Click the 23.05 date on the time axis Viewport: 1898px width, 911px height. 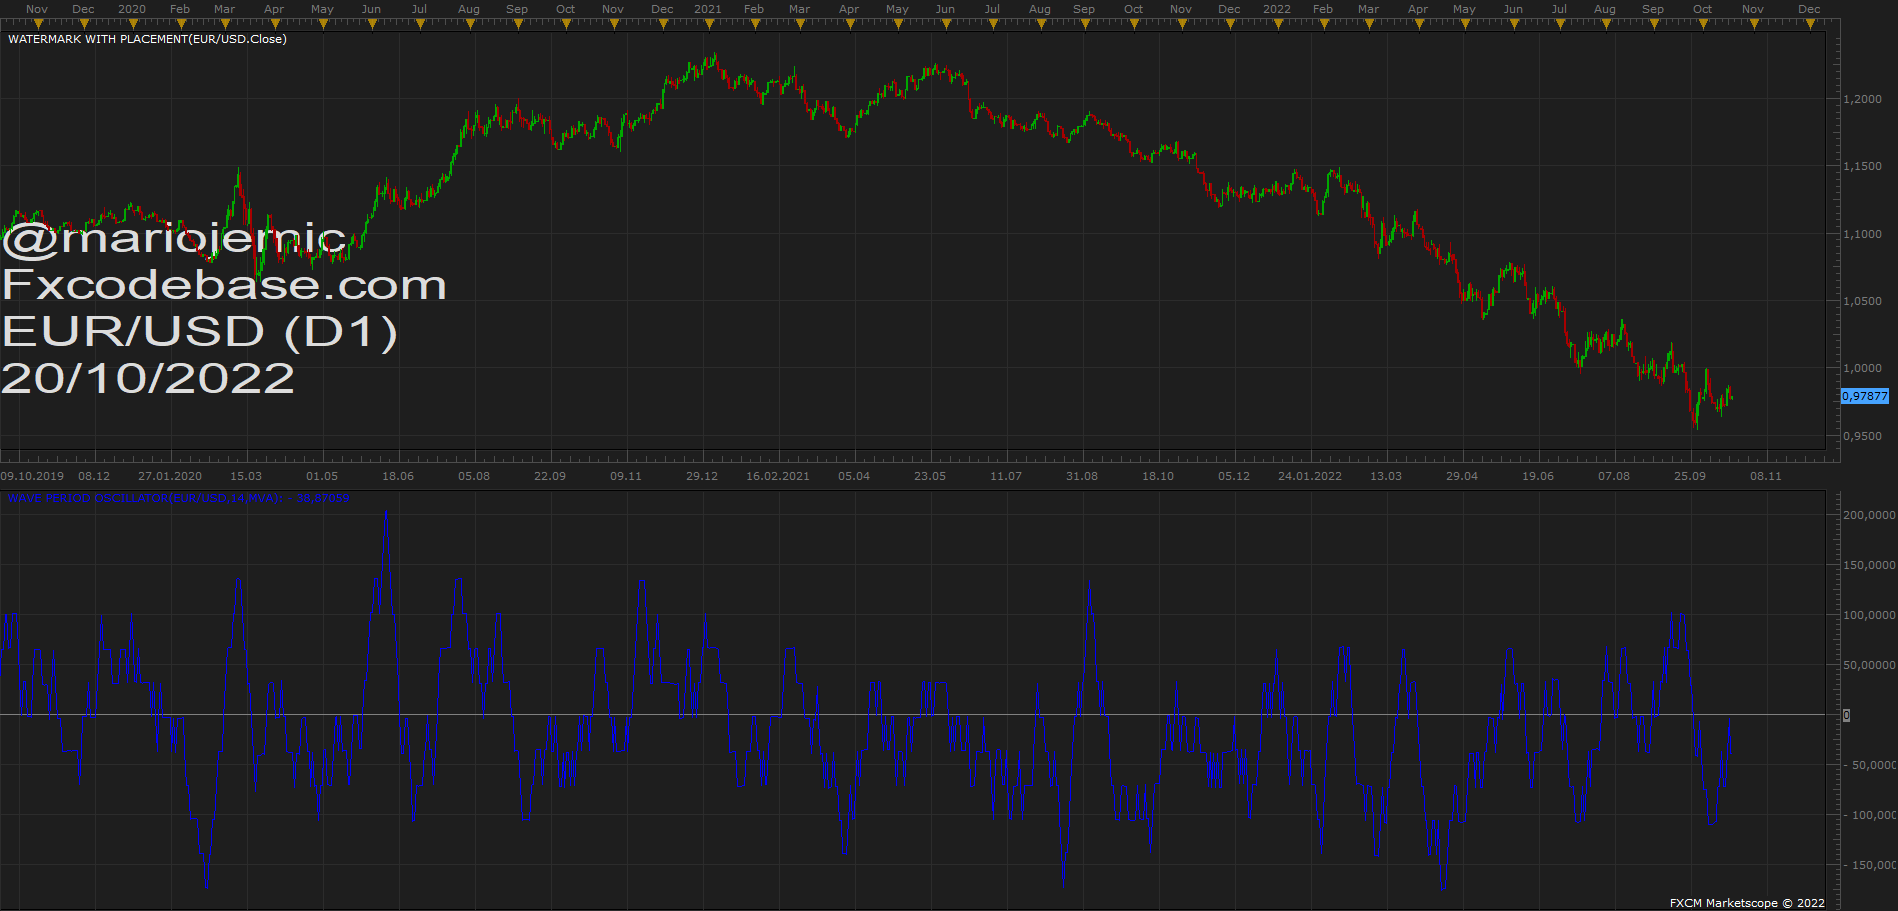click(x=930, y=476)
